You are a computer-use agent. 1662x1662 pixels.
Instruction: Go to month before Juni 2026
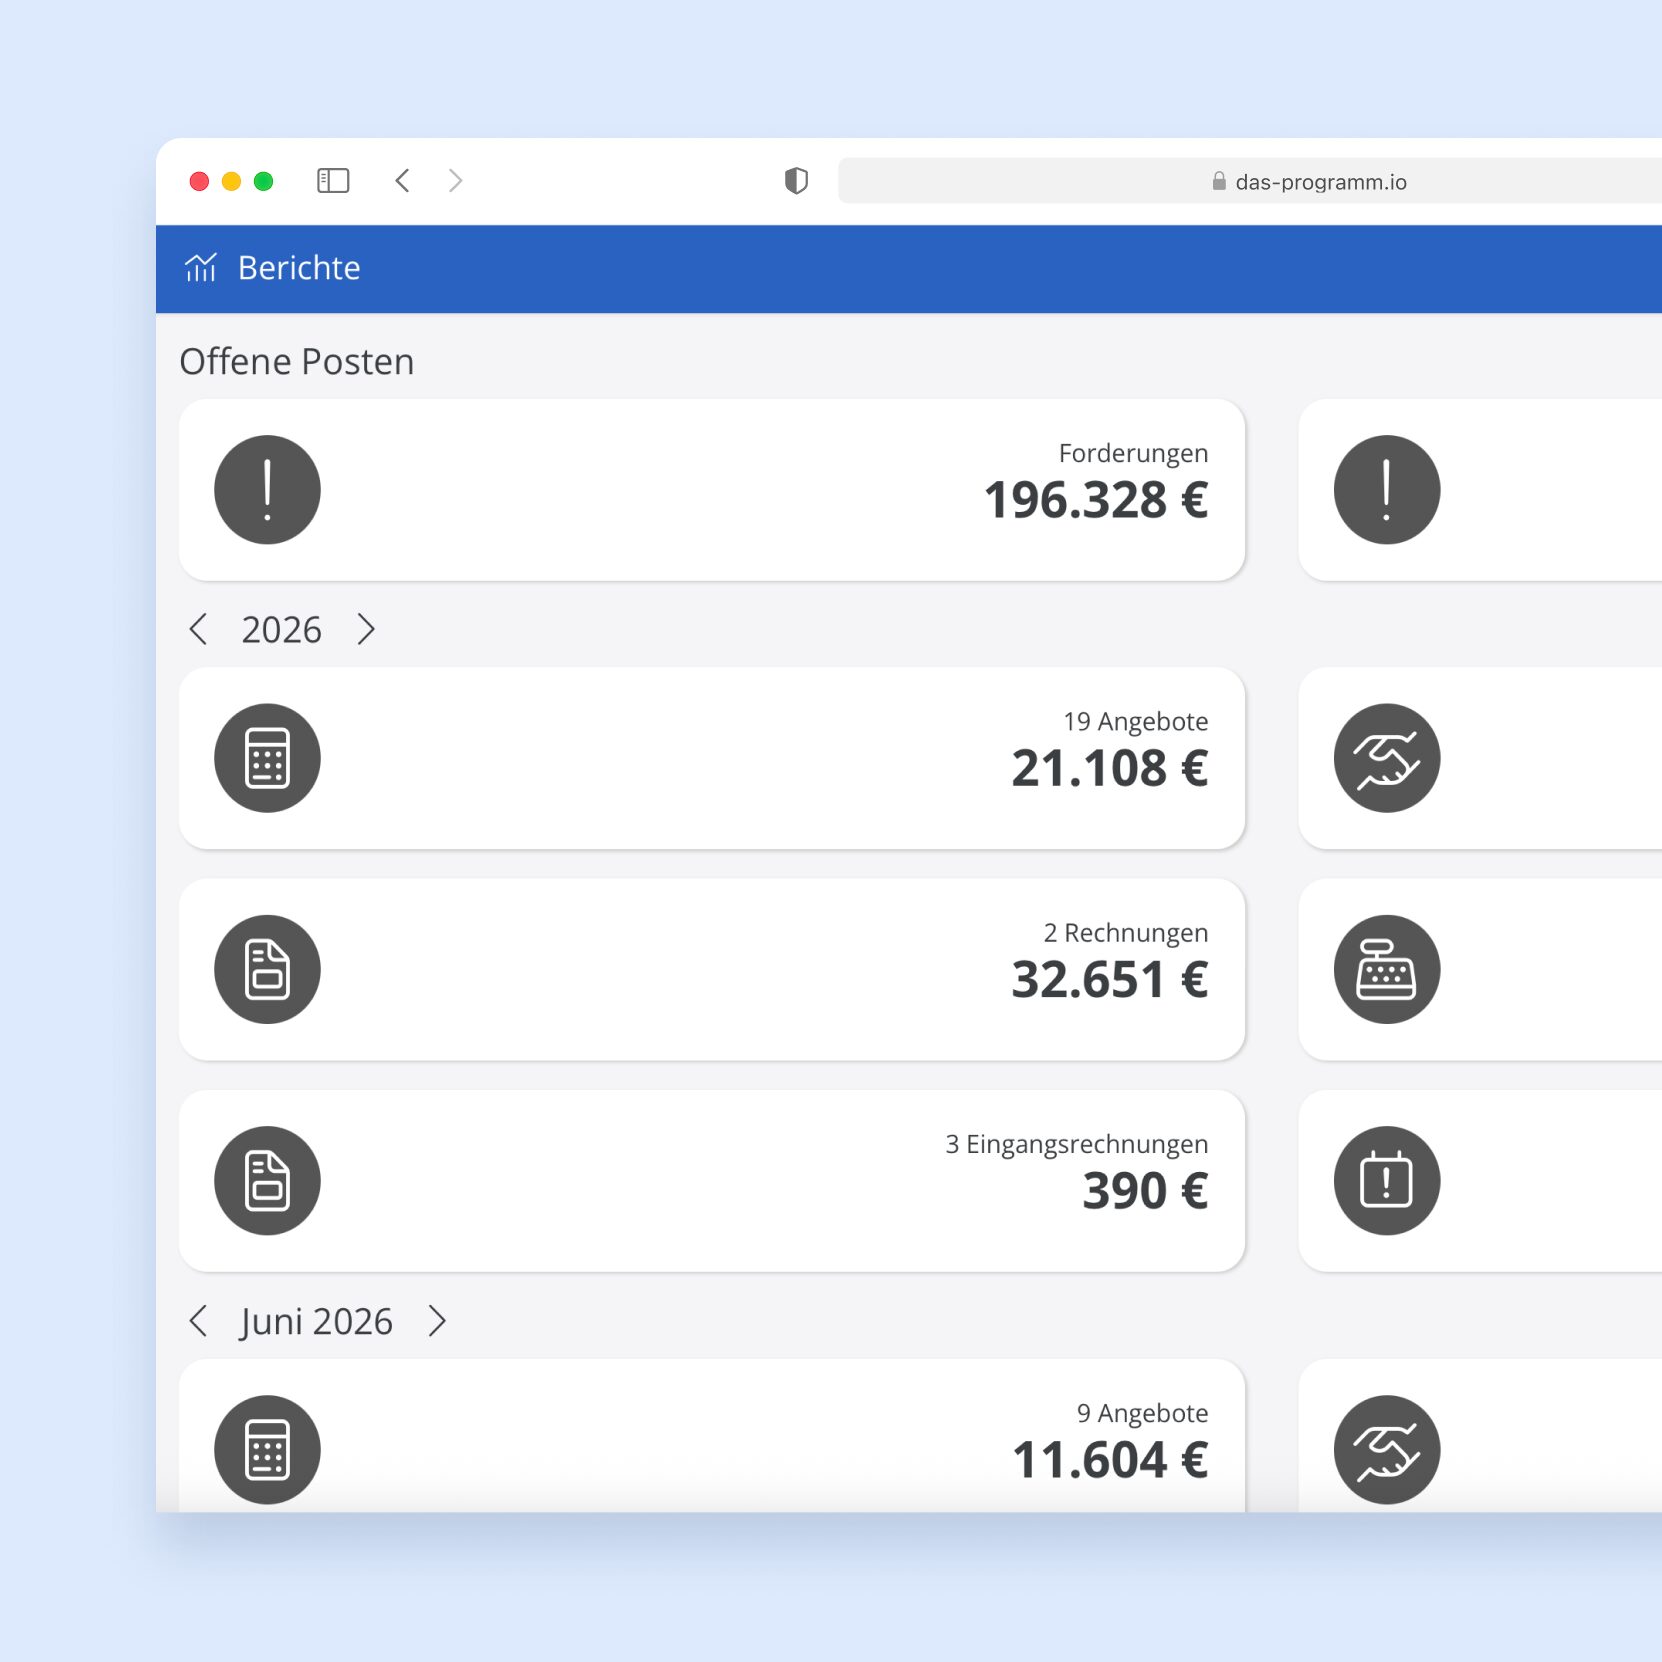pyautogui.click(x=198, y=1321)
